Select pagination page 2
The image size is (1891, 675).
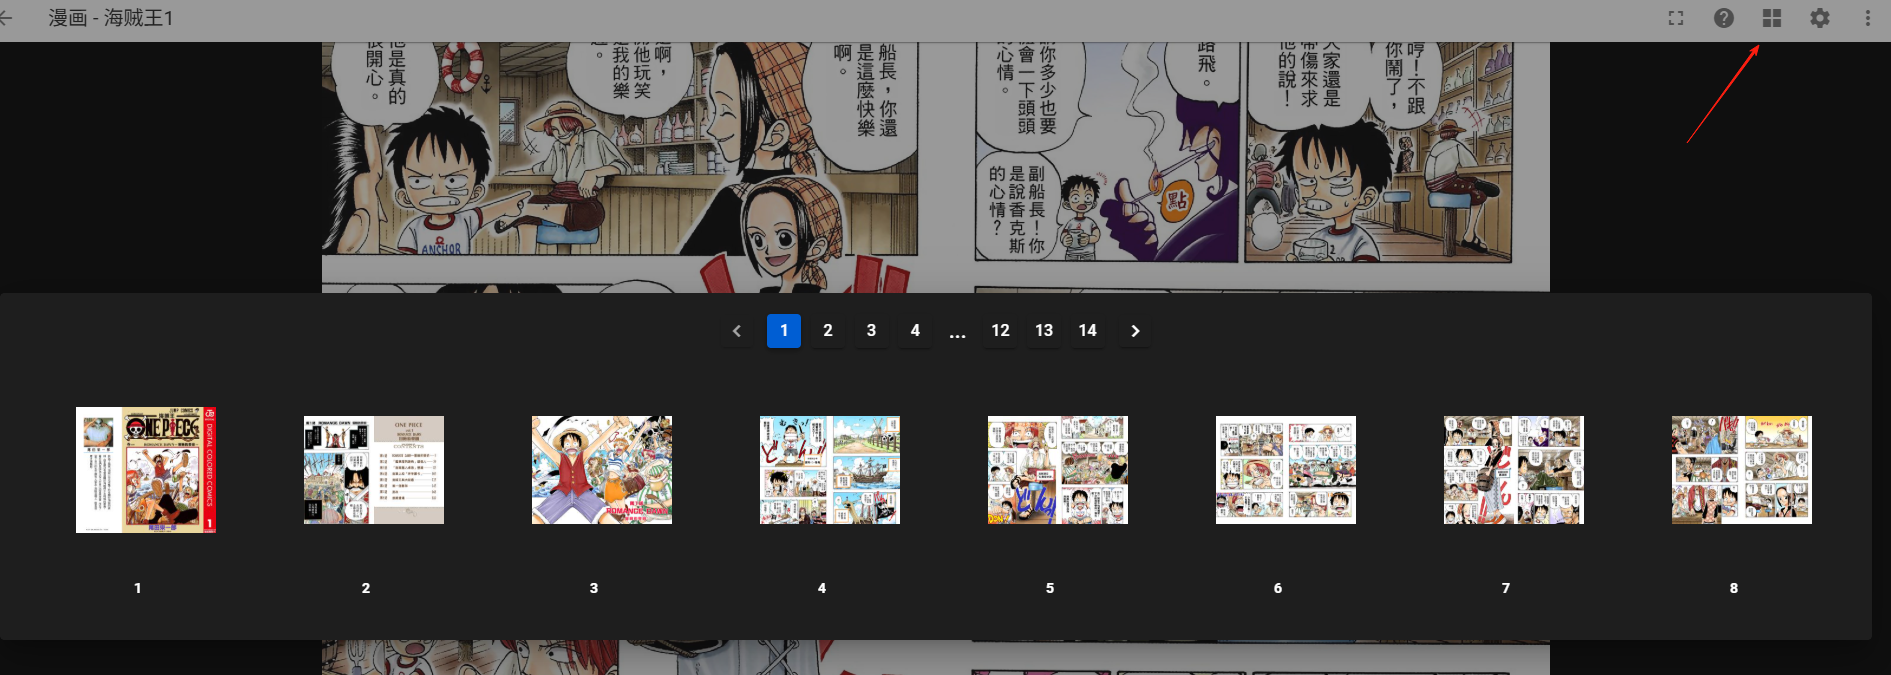[828, 331]
